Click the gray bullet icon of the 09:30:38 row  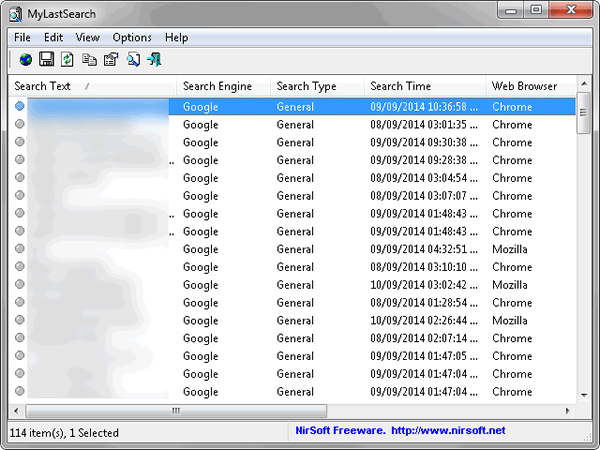pos(20,142)
